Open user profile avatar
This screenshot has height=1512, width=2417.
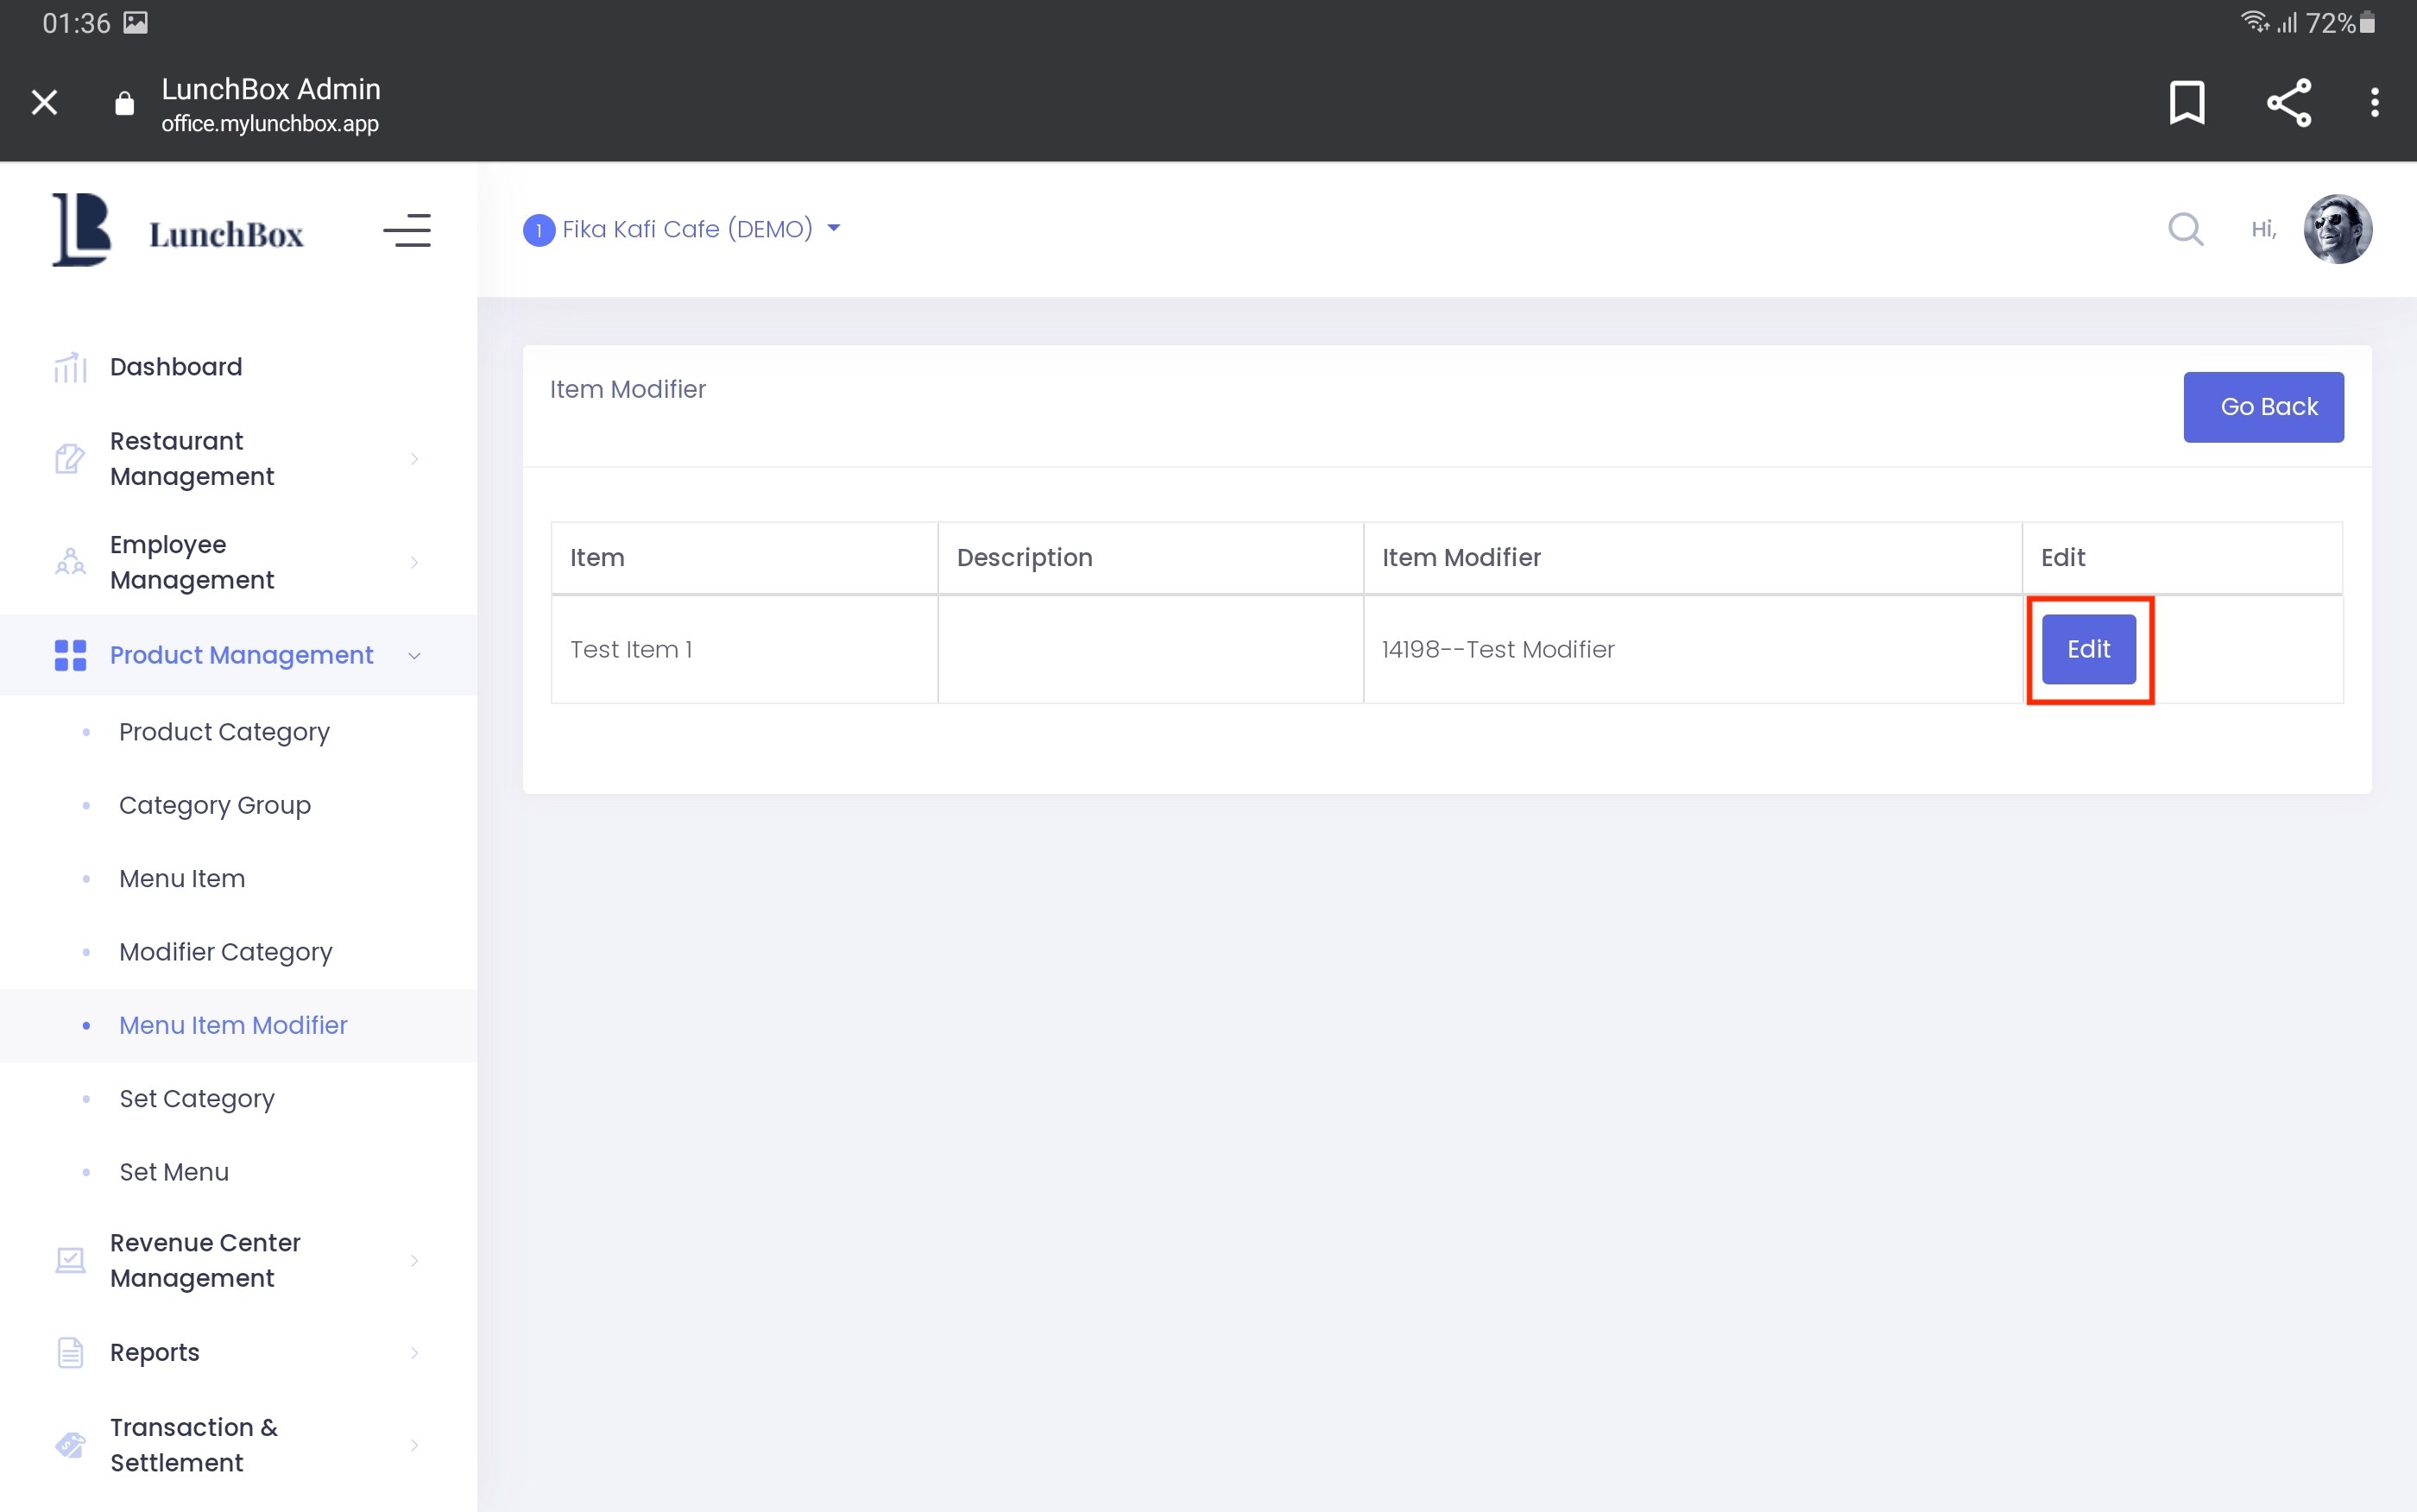click(x=2336, y=229)
